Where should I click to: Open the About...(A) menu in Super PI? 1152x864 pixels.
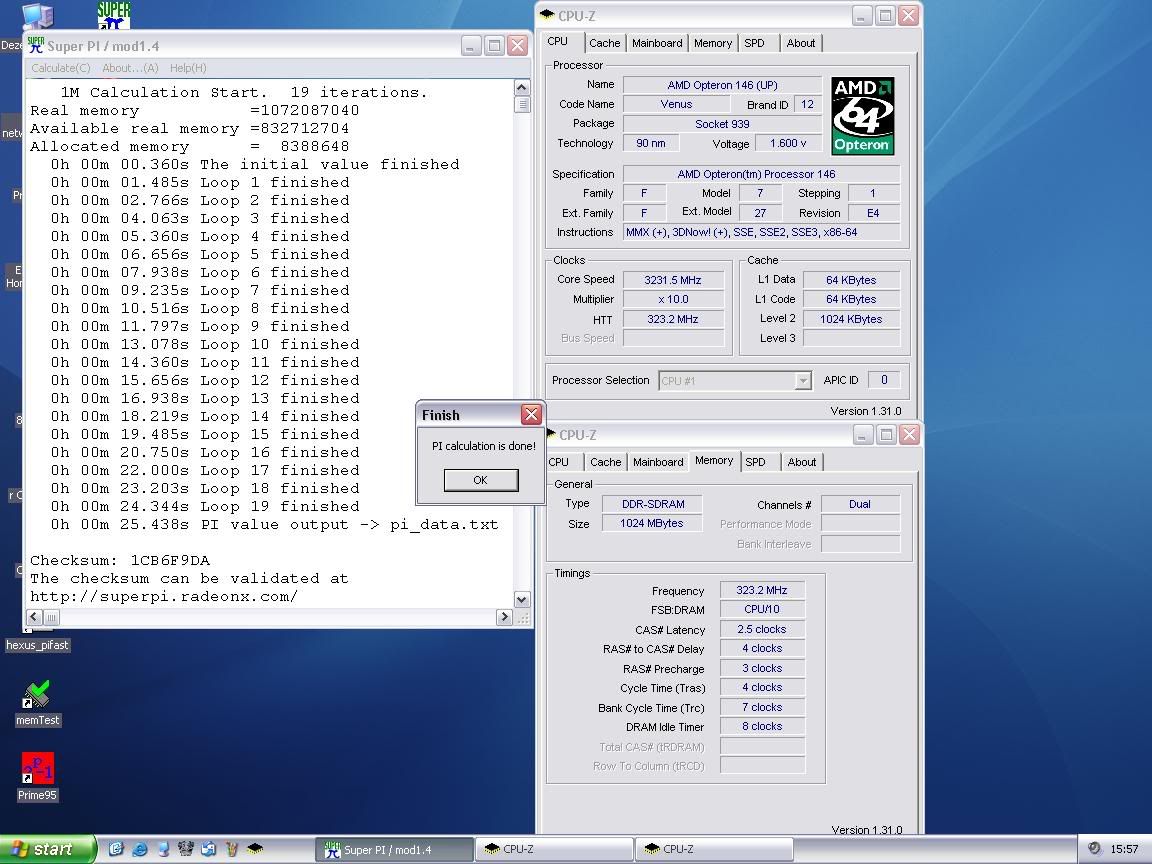pyautogui.click(x=130, y=68)
